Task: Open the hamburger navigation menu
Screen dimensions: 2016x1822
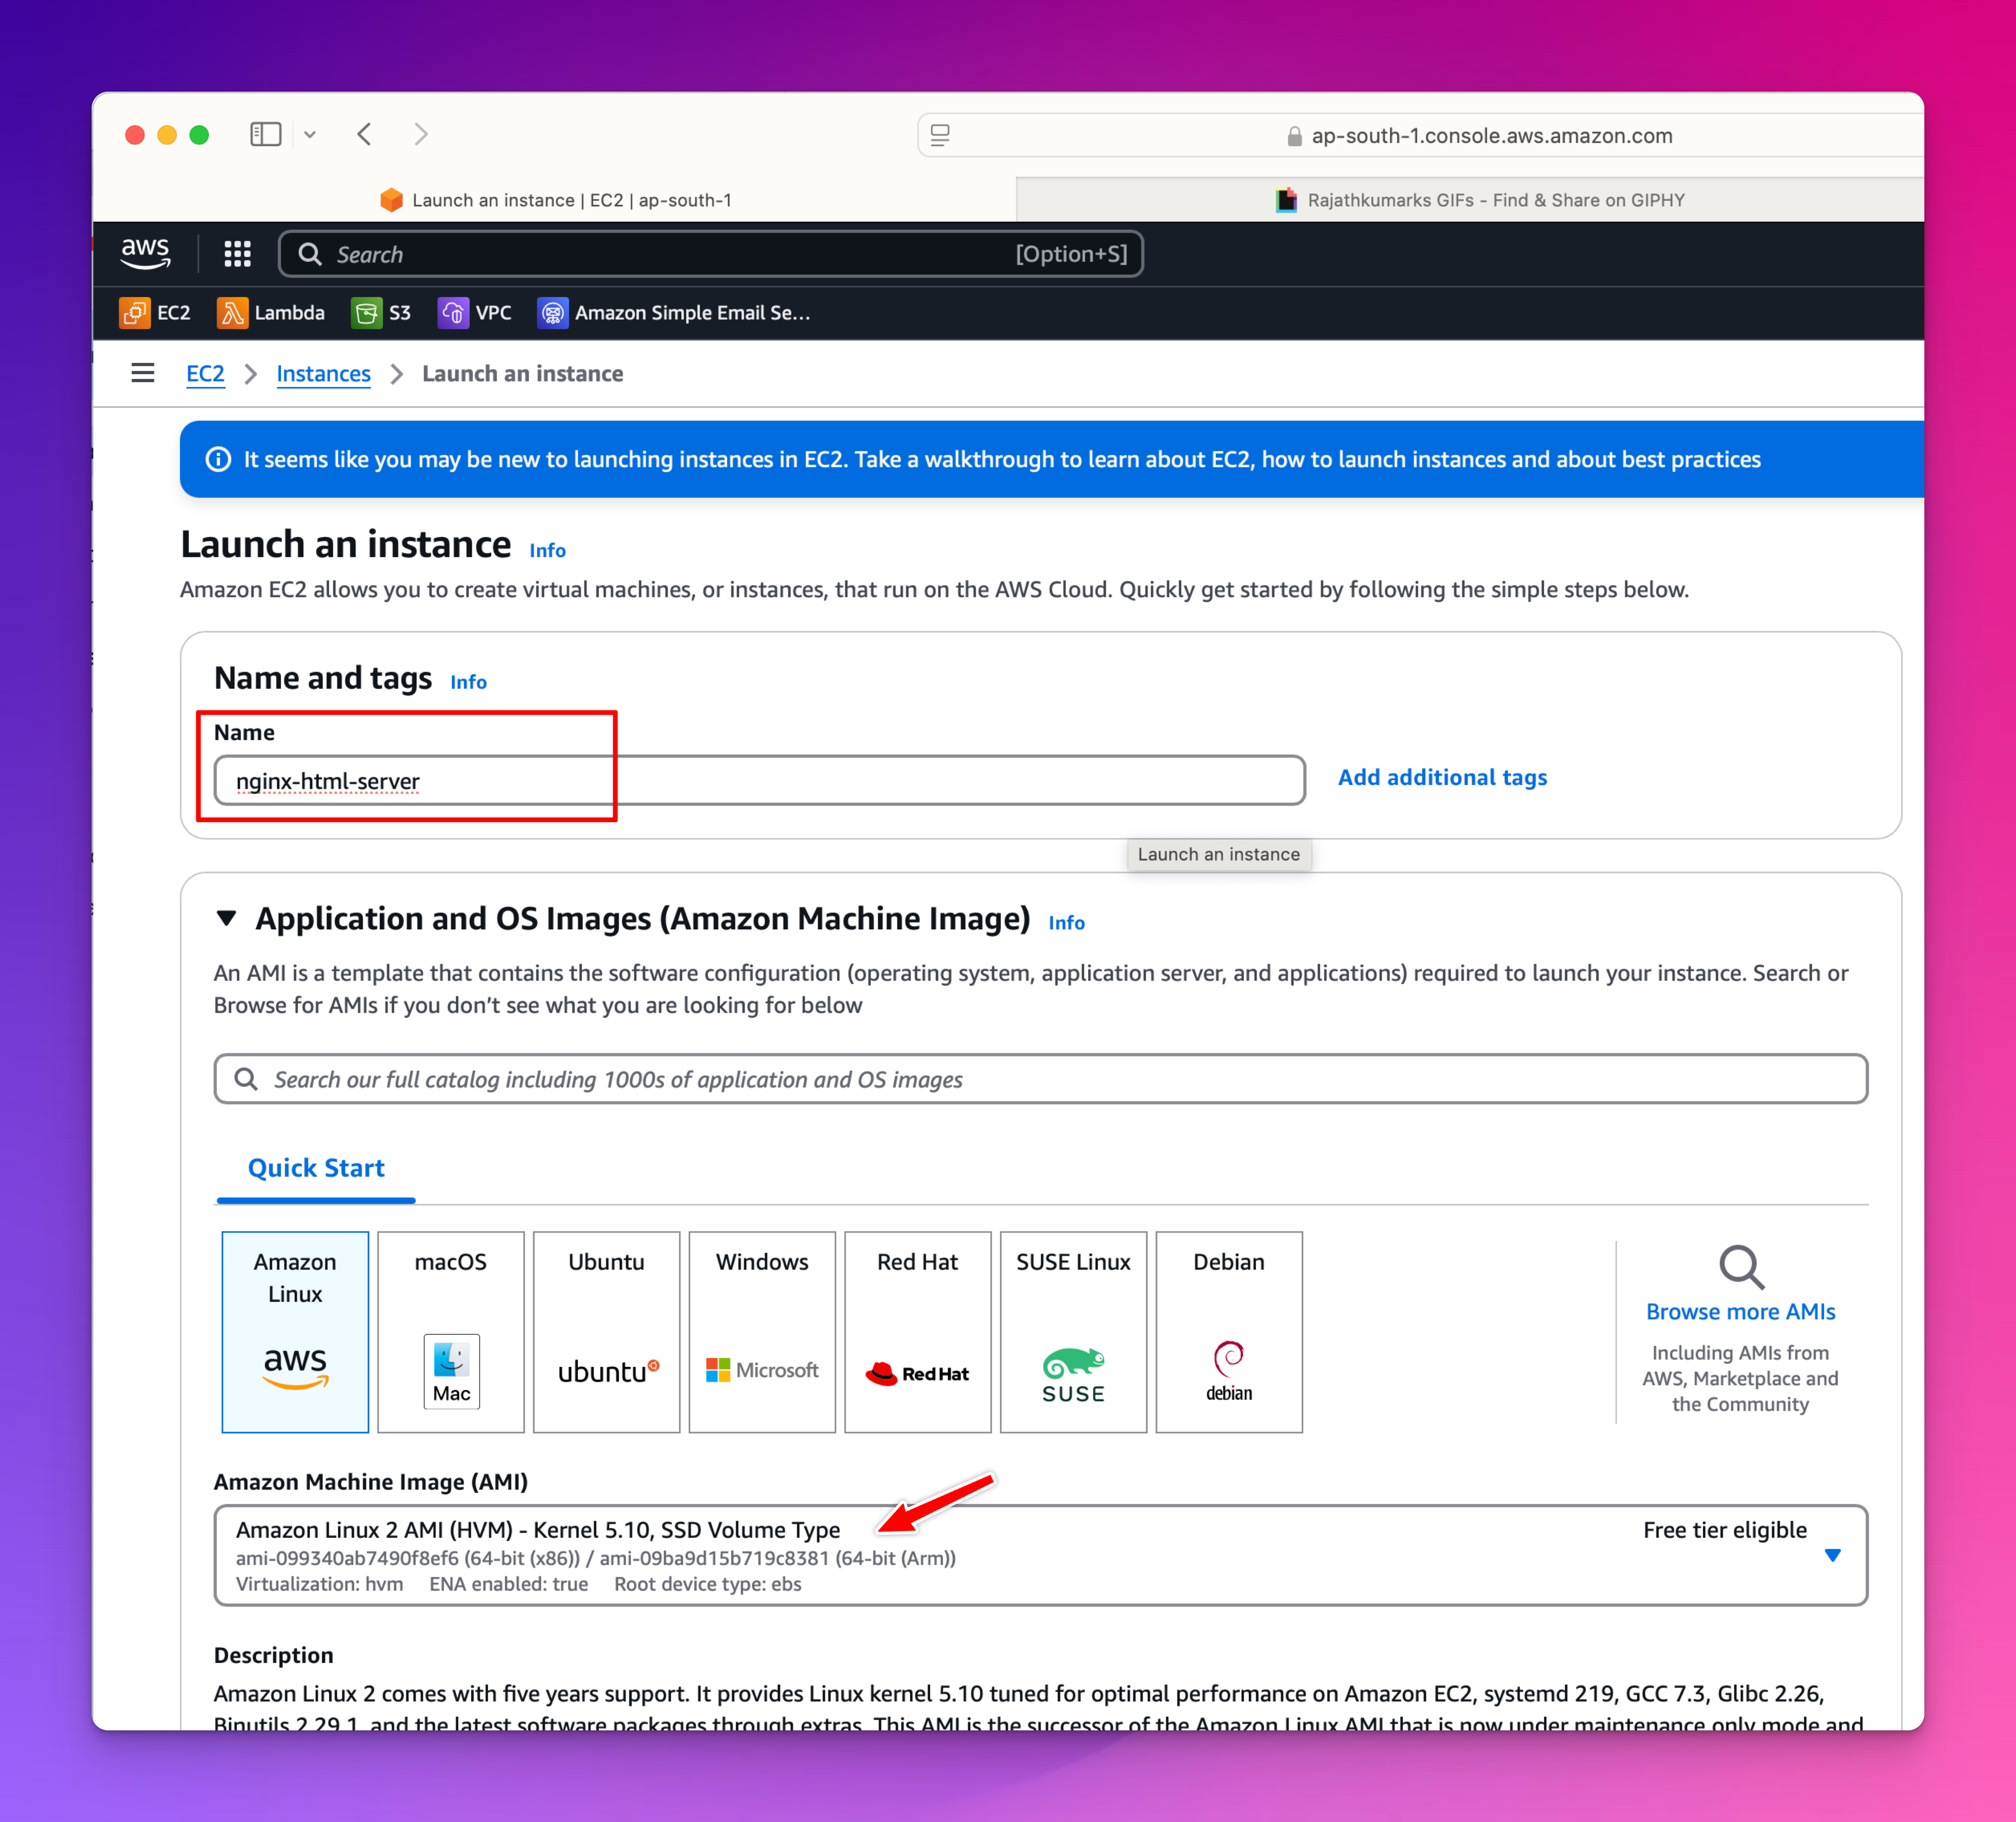Action: (143, 373)
